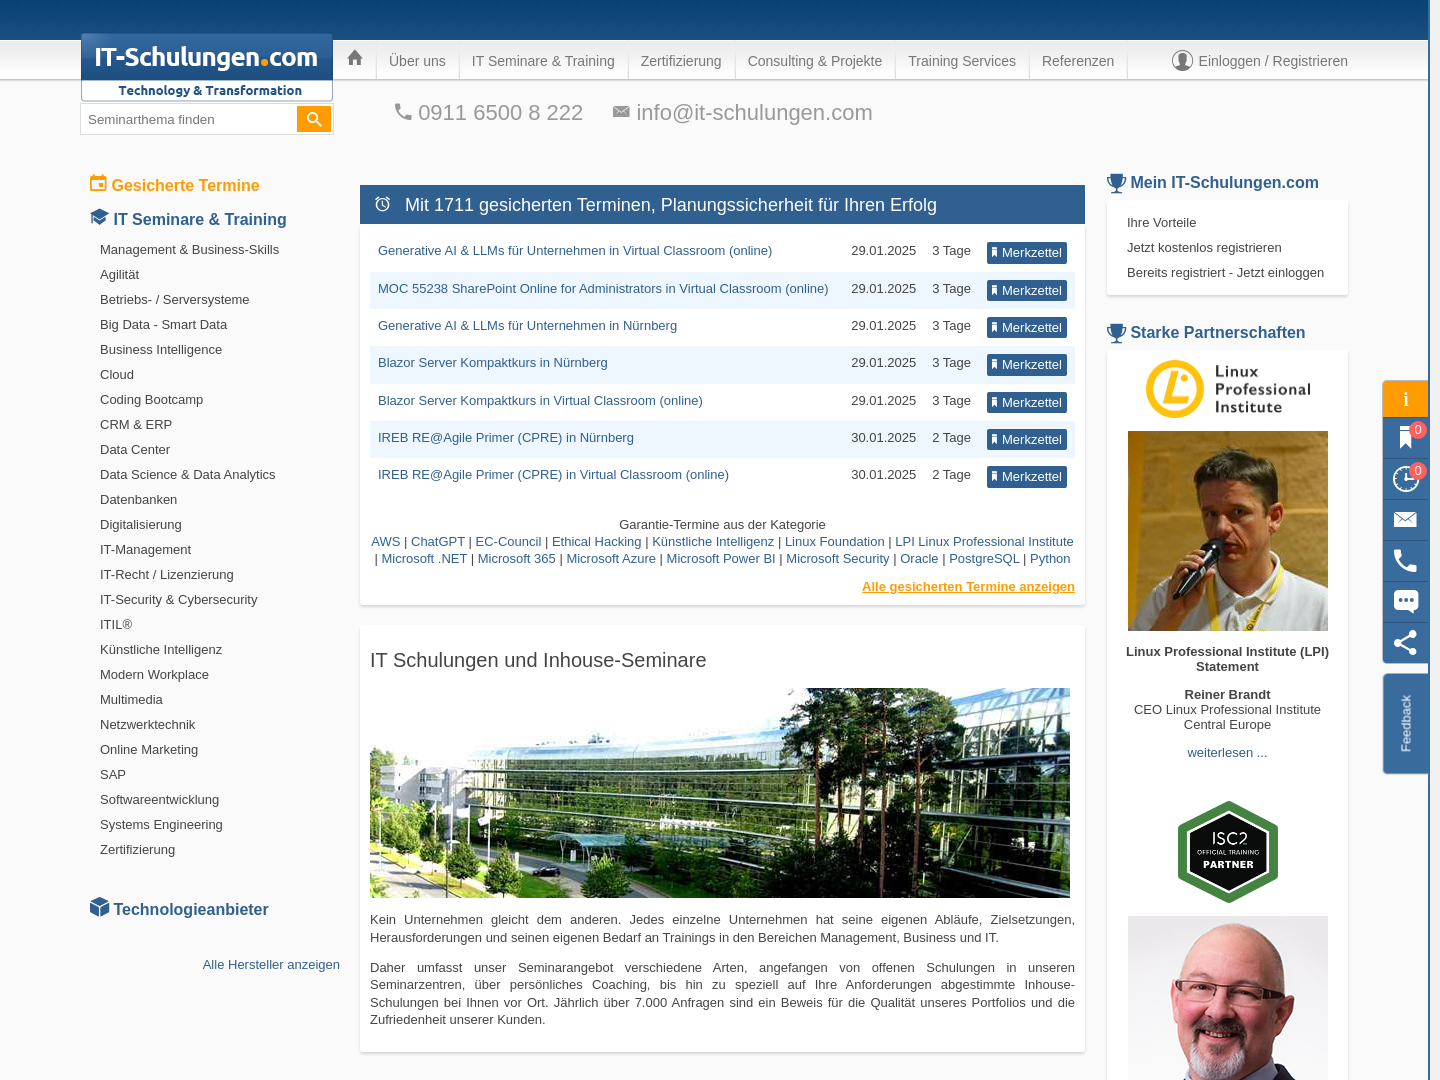Open the email envelope sidebar icon
Viewport: 1440px width, 1080px height.
click(1405, 520)
